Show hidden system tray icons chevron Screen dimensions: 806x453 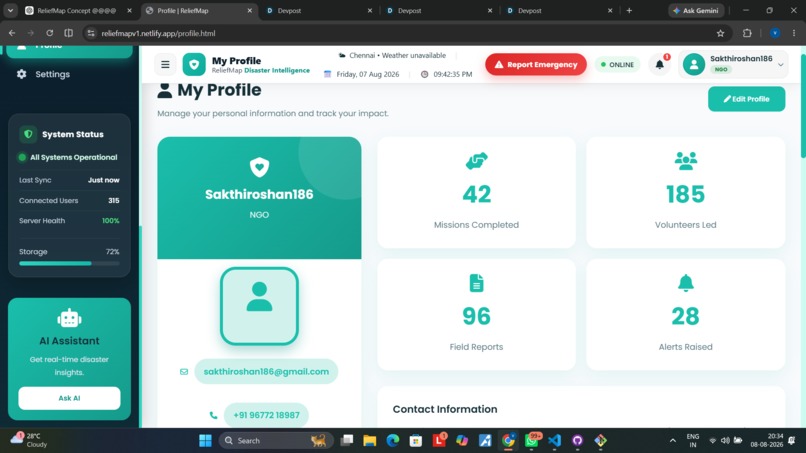point(672,441)
